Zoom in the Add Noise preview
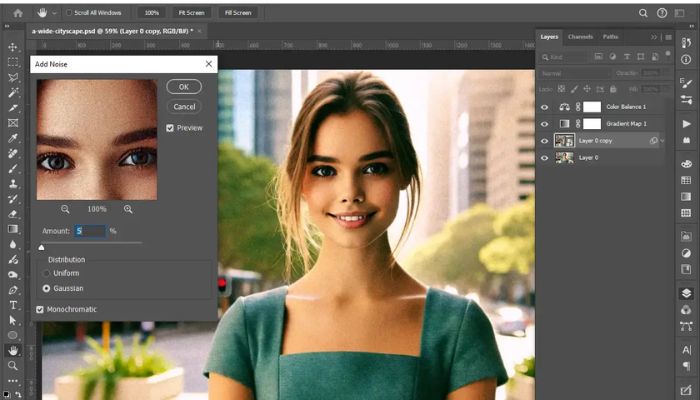The height and width of the screenshot is (400, 700). pyautogui.click(x=128, y=209)
